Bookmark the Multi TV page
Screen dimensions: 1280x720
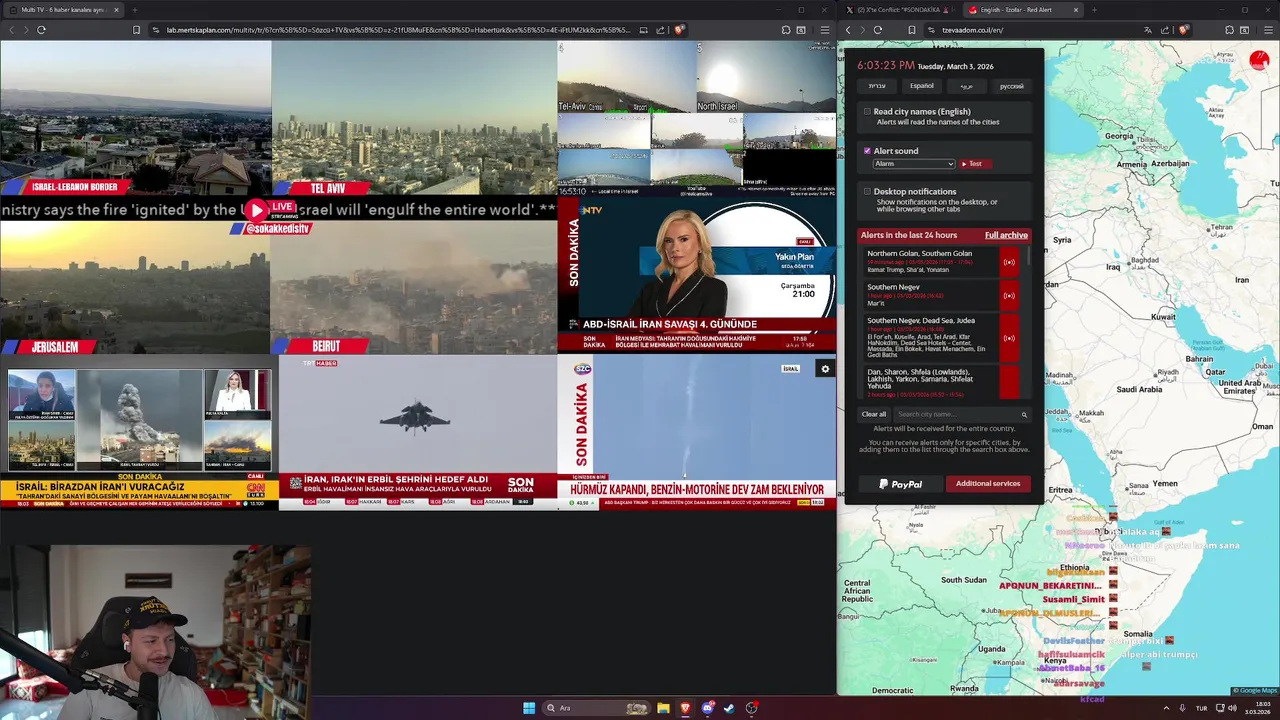(137, 30)
